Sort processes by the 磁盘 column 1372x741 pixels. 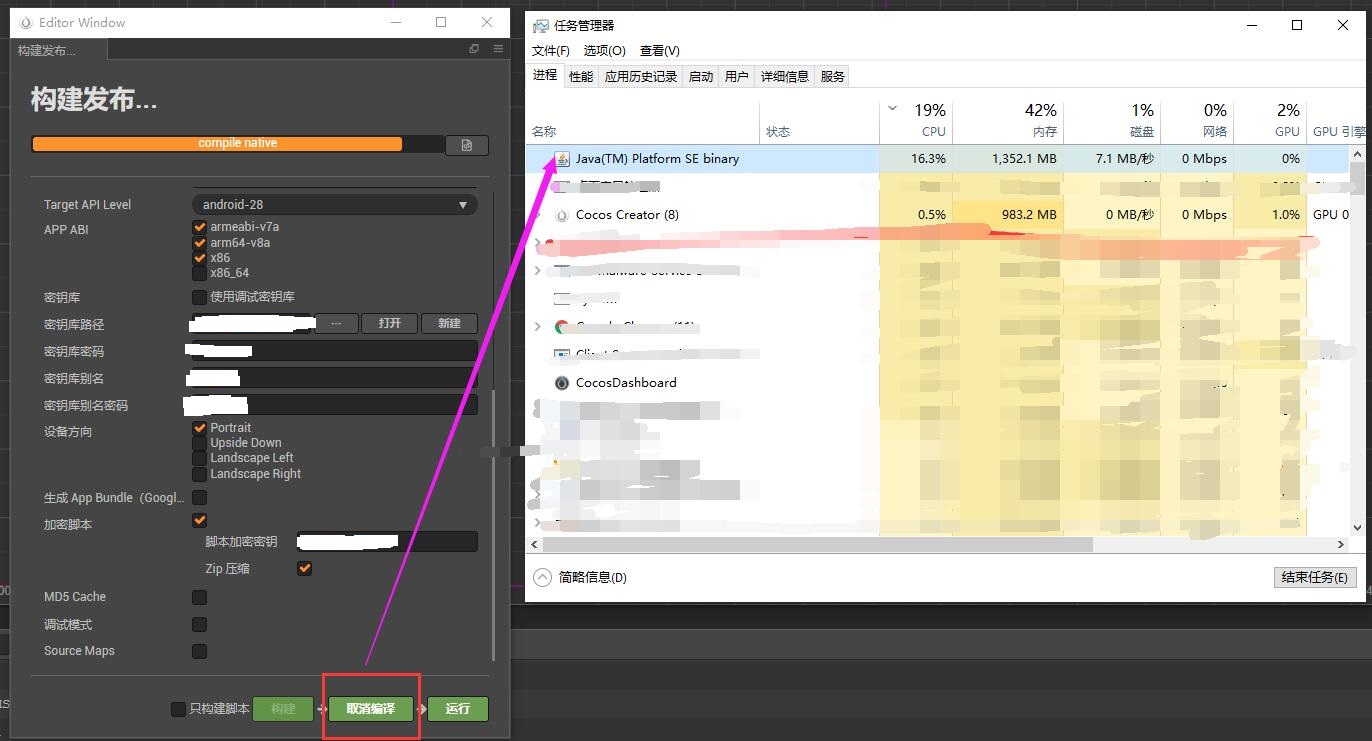tap(1110, 122)
